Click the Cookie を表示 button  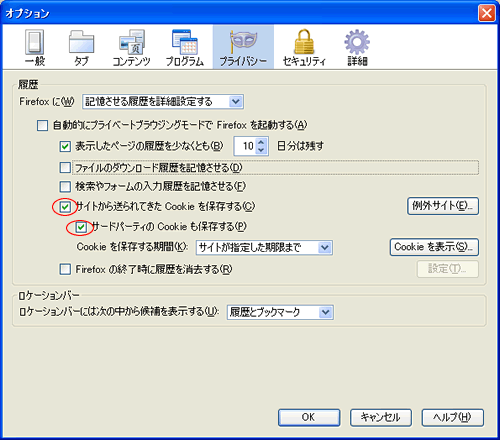[x=434, y=247]
